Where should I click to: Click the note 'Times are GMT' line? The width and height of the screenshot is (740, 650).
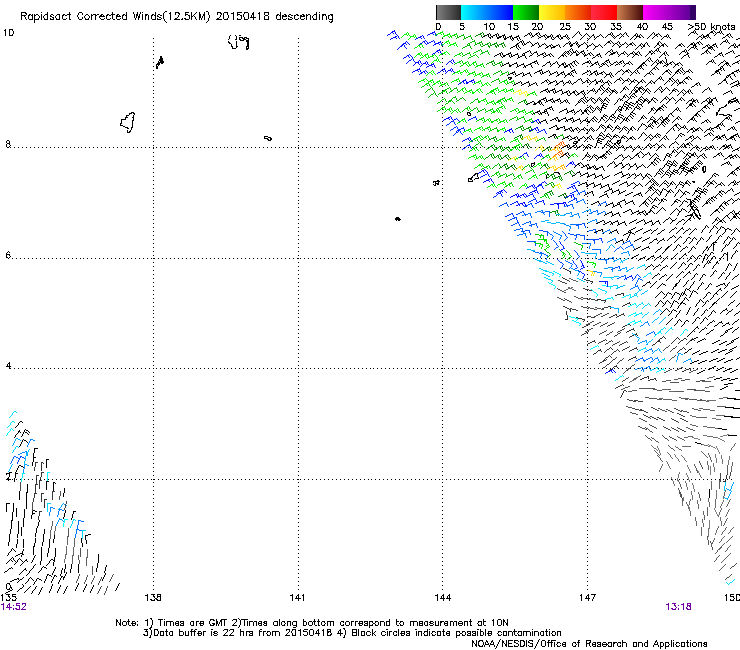[311, 623]
